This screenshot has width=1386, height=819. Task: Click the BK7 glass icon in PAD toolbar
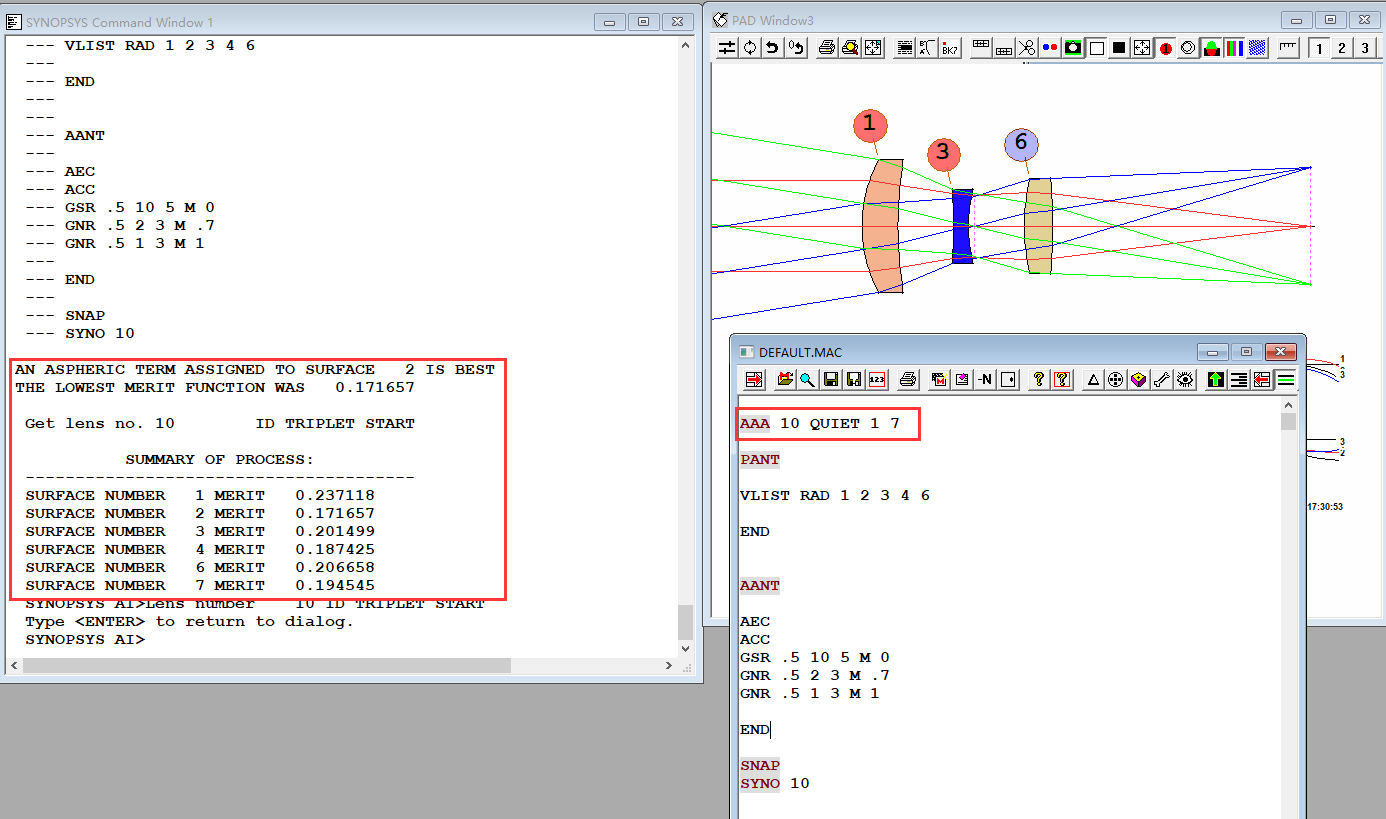(x=950, y=48)
